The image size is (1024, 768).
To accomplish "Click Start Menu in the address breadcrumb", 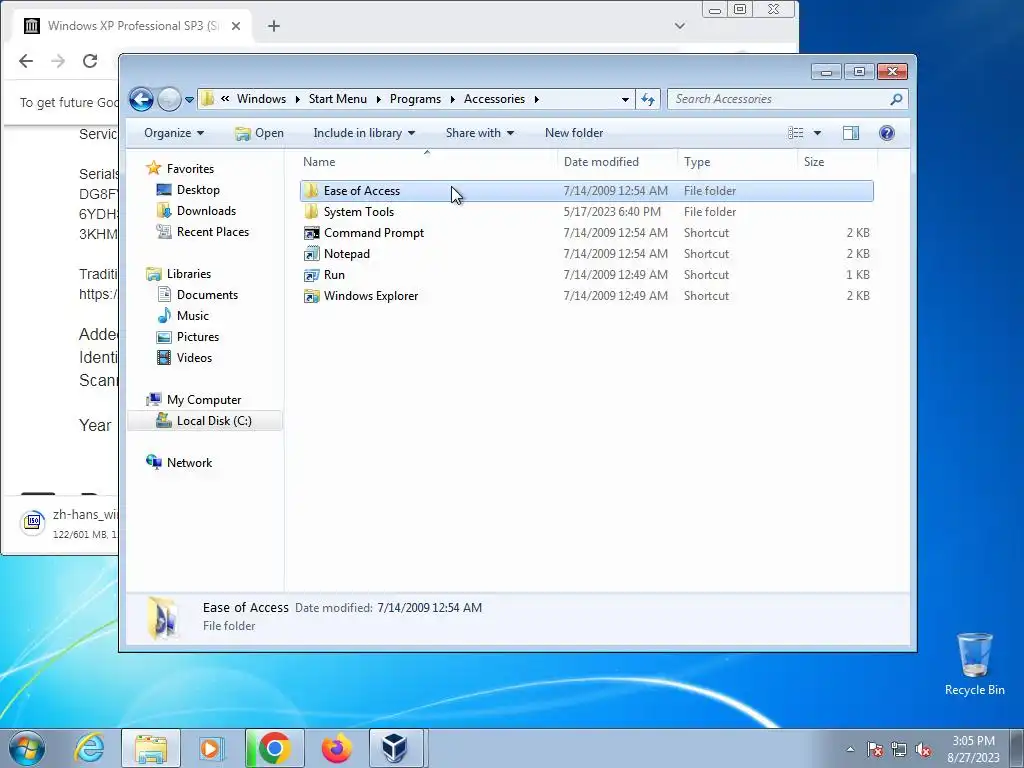I will (x=338, y=99).
